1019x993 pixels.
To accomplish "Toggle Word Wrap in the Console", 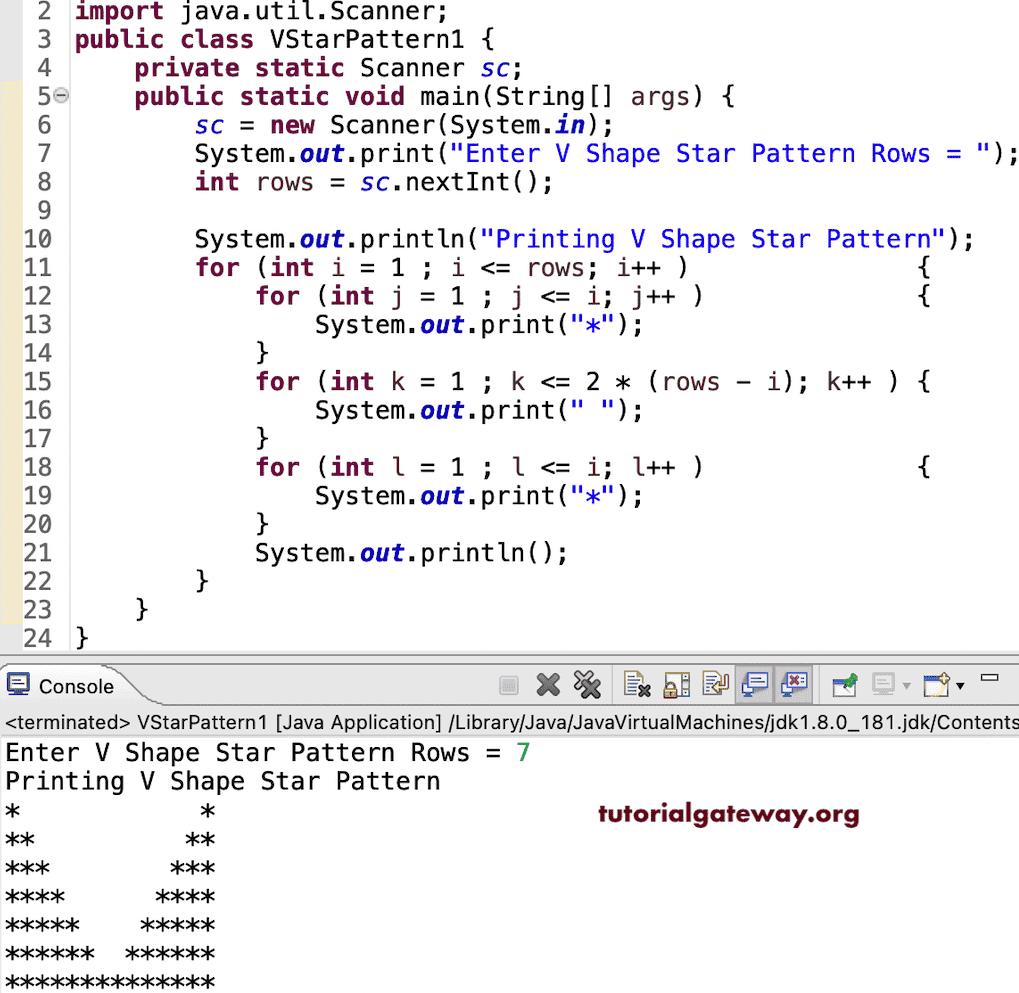I will pos(716,684).
